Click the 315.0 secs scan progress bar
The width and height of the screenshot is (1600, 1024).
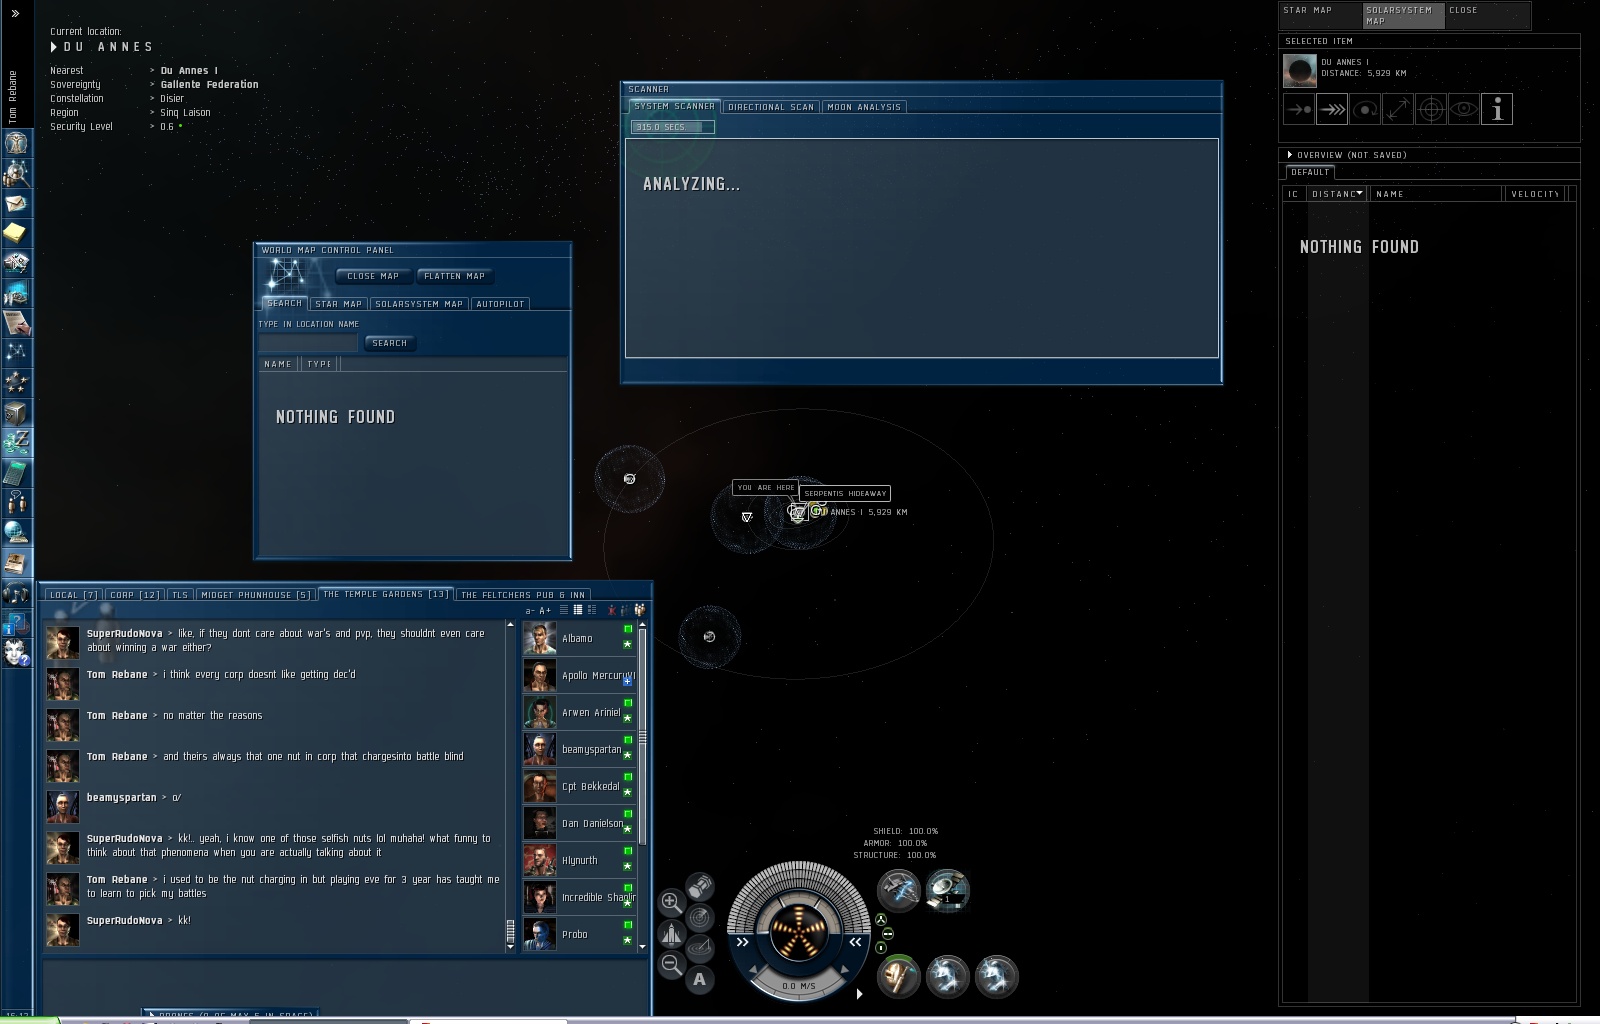click(672, 127)
